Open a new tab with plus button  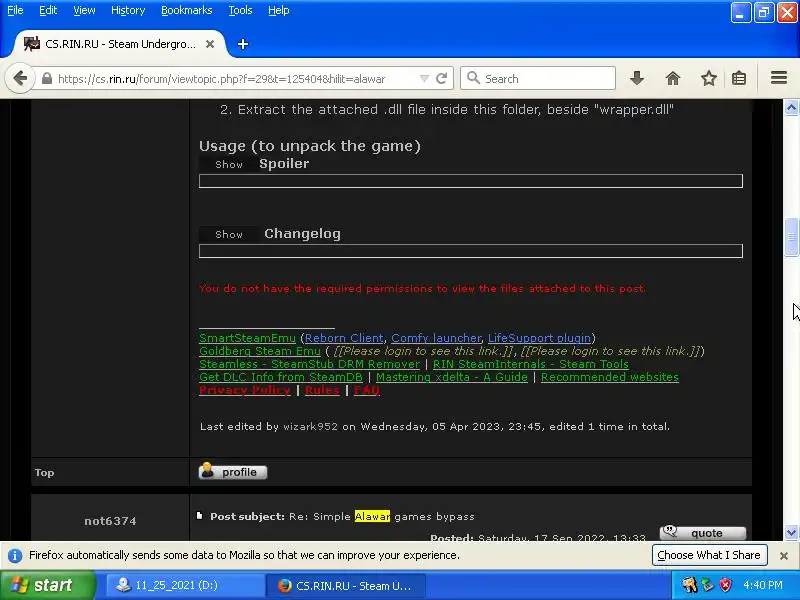243,44
